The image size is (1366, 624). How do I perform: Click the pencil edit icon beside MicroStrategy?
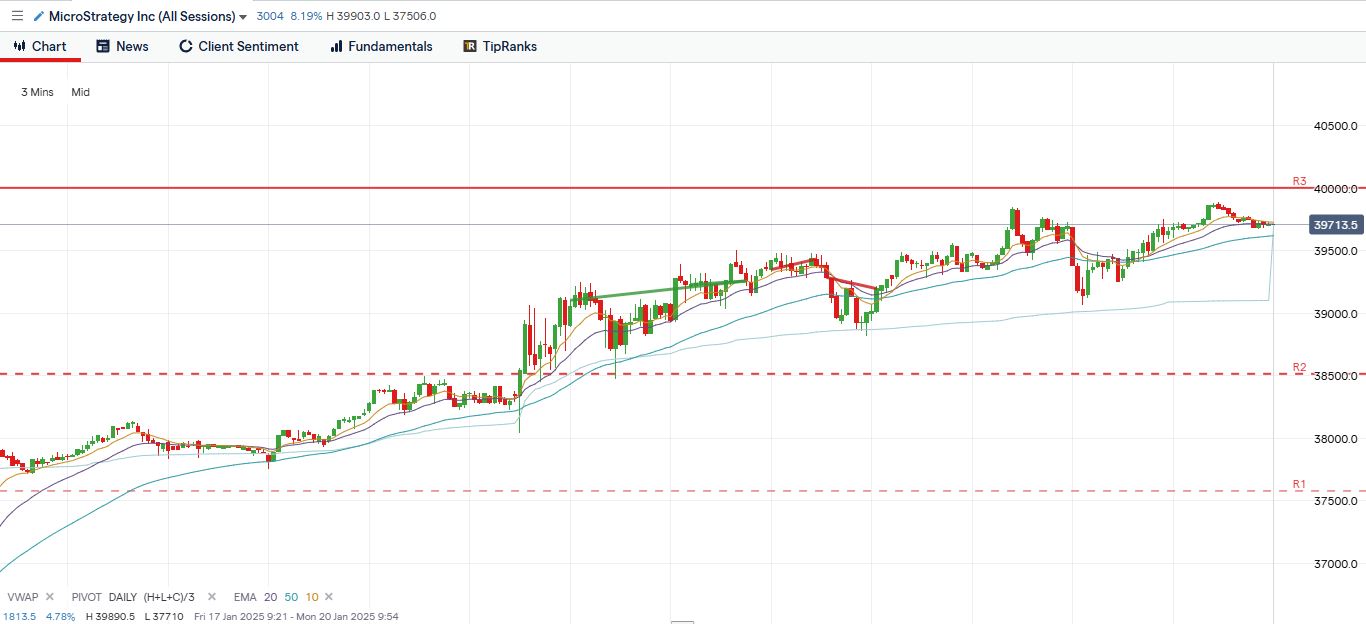39,16
